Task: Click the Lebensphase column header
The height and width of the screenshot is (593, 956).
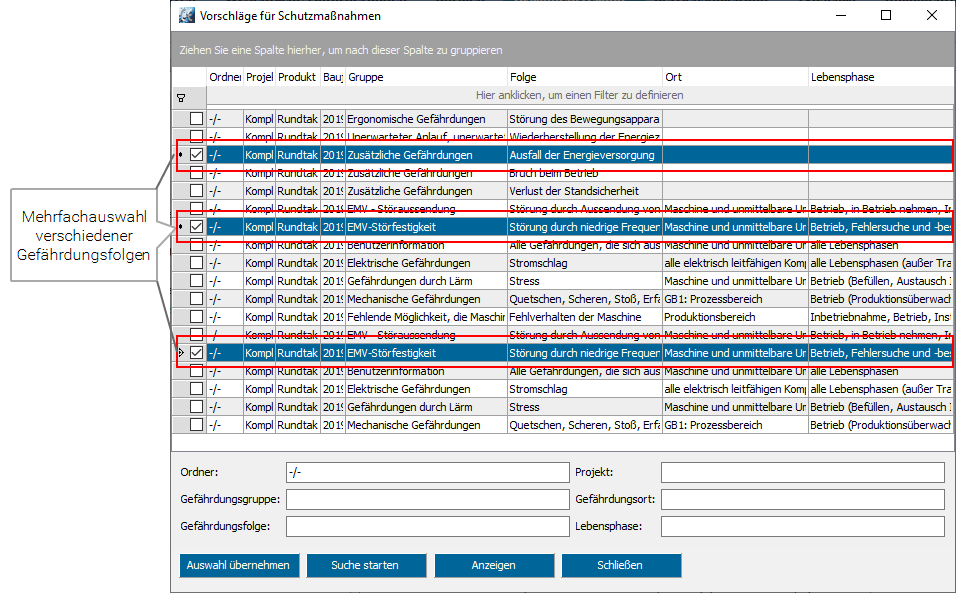Action: point(878,77)
